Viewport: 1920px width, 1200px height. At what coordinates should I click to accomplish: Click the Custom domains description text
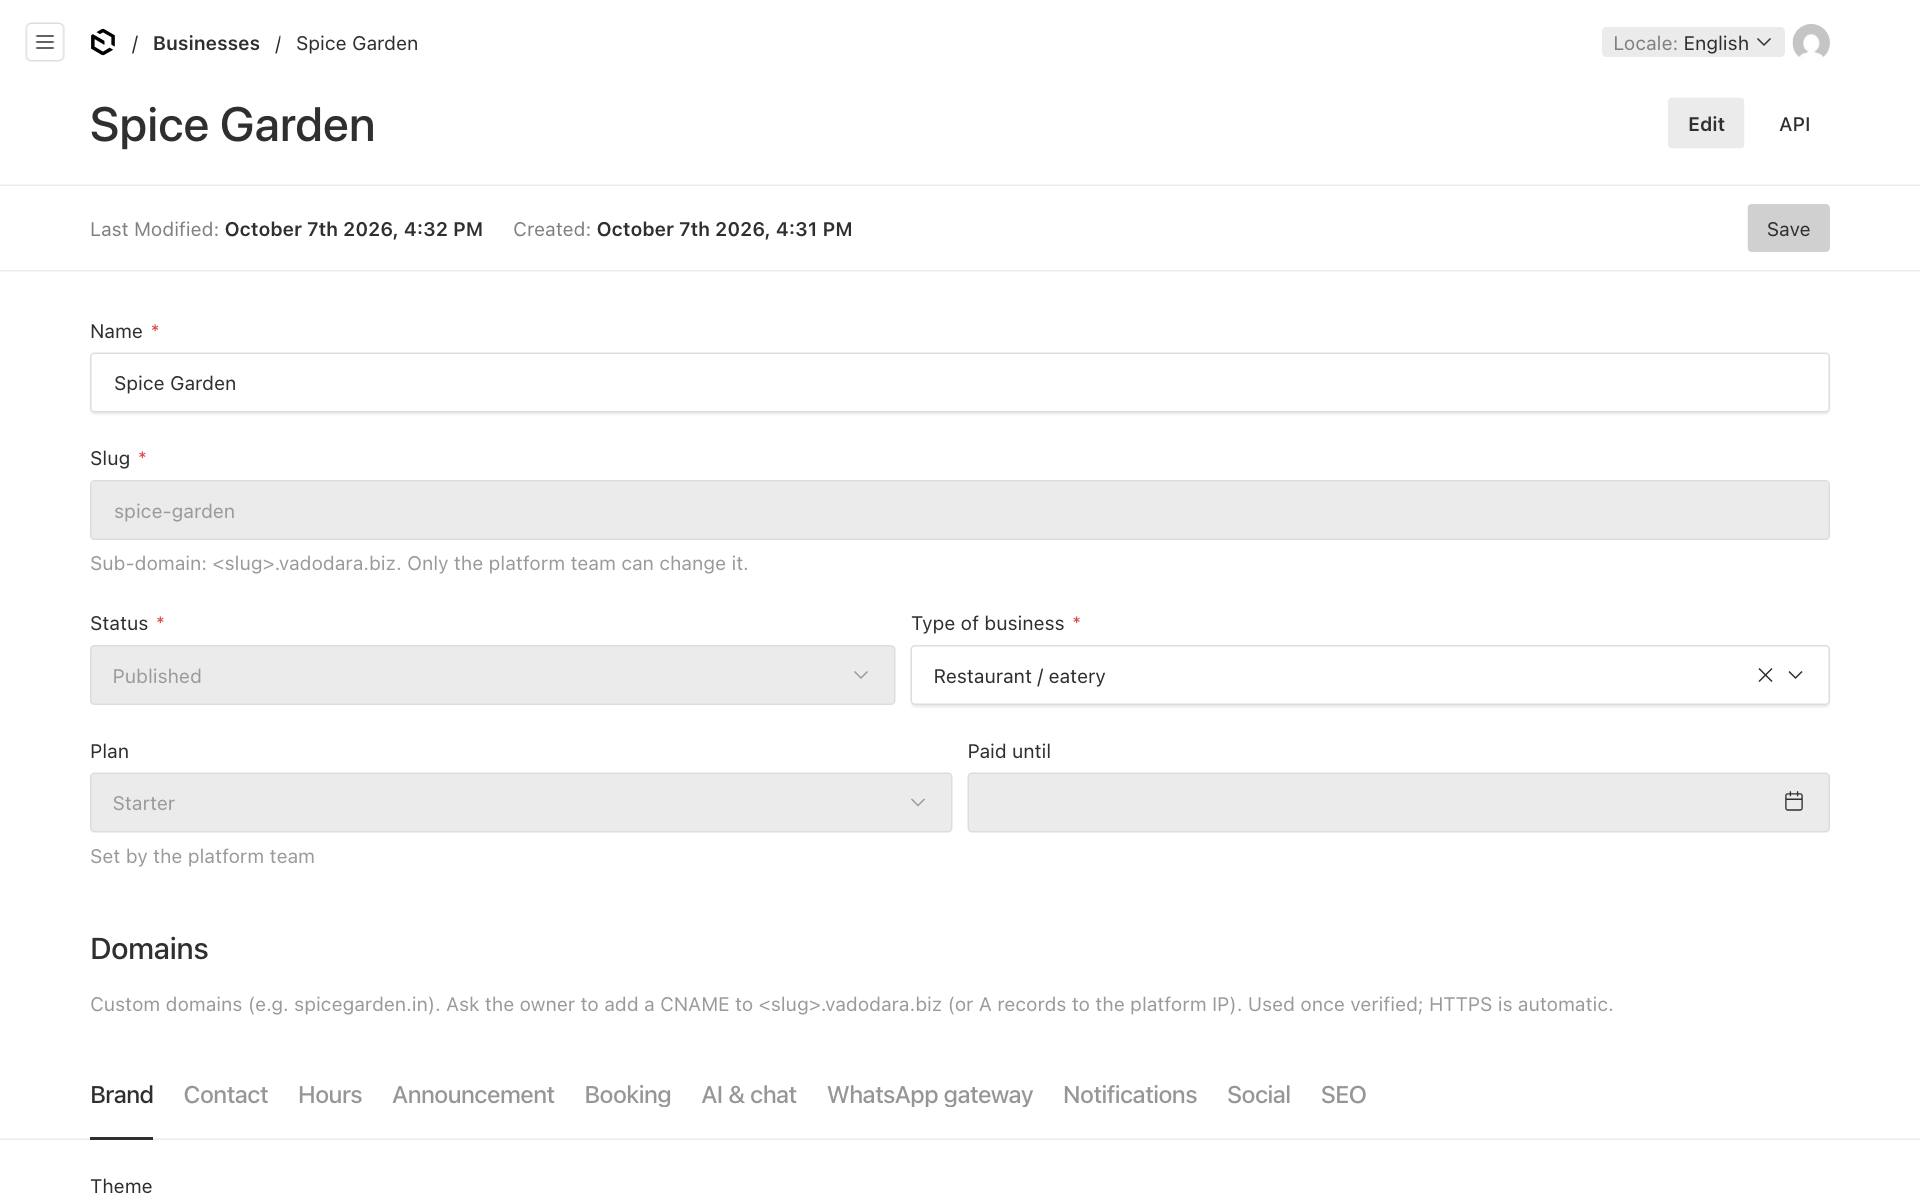click(851, 1004)
